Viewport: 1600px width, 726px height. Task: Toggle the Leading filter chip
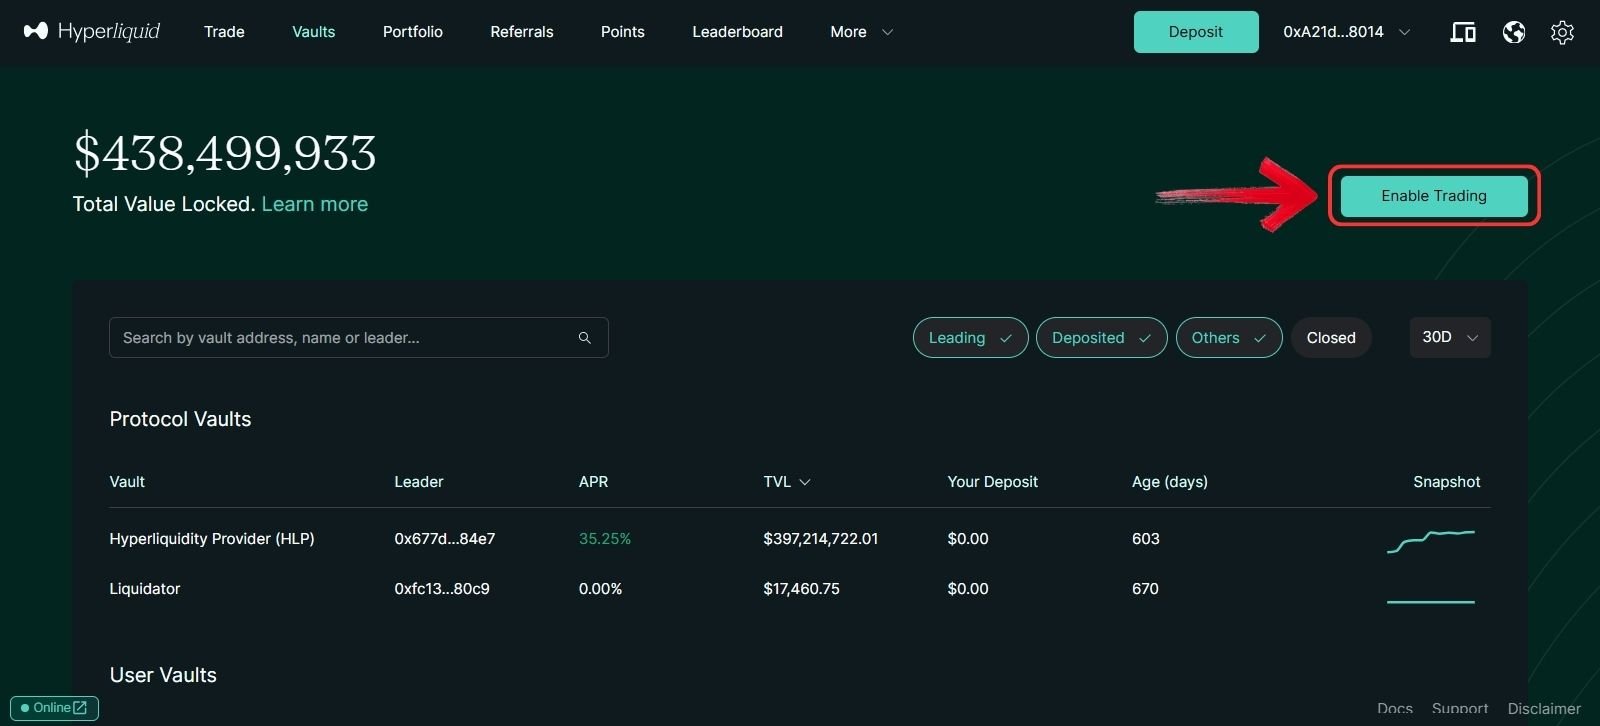[970, 338]
